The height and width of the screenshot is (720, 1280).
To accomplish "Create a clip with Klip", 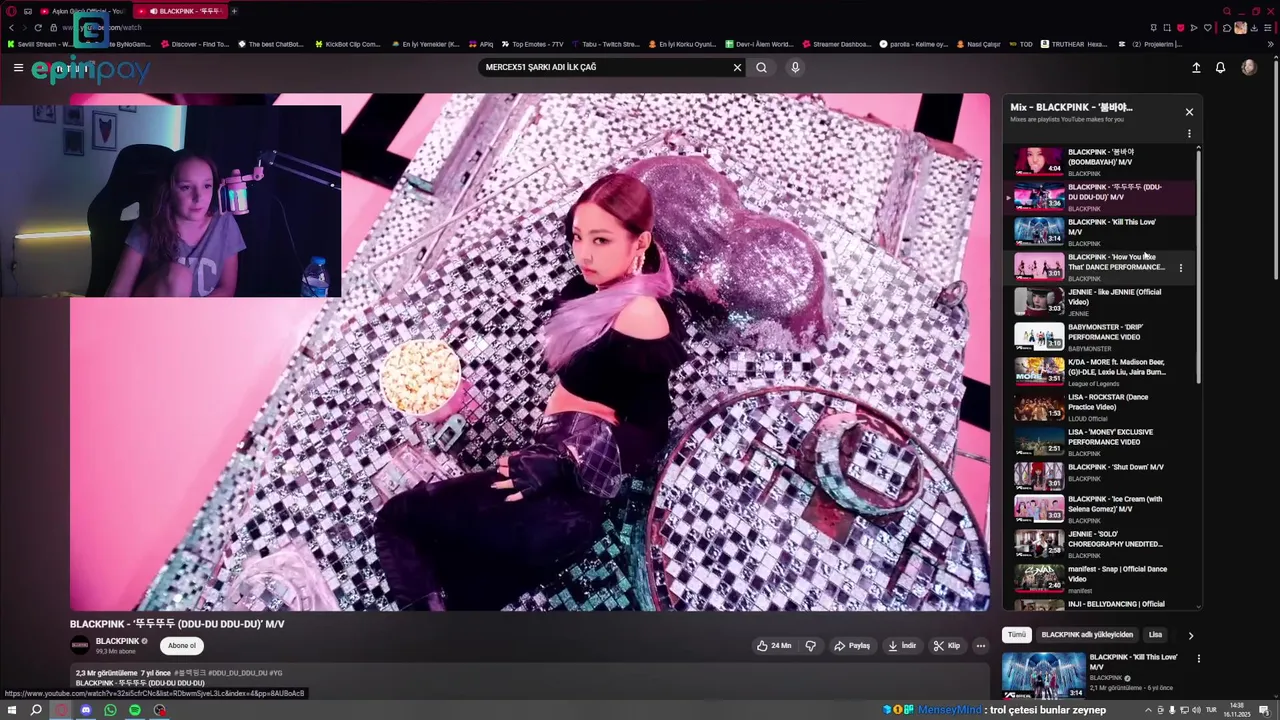I will pyautogui.click(x=946, y=646).
